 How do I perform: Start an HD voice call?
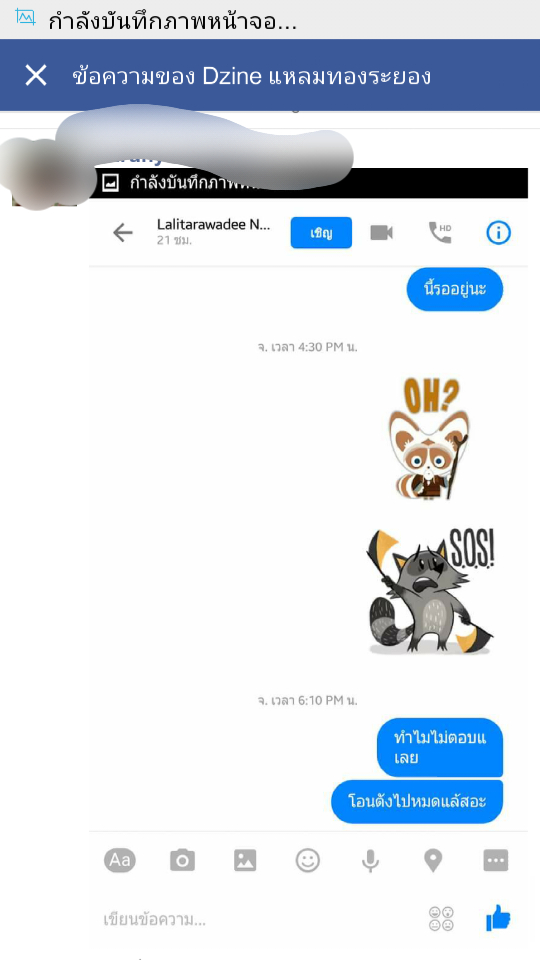(440, 233)
